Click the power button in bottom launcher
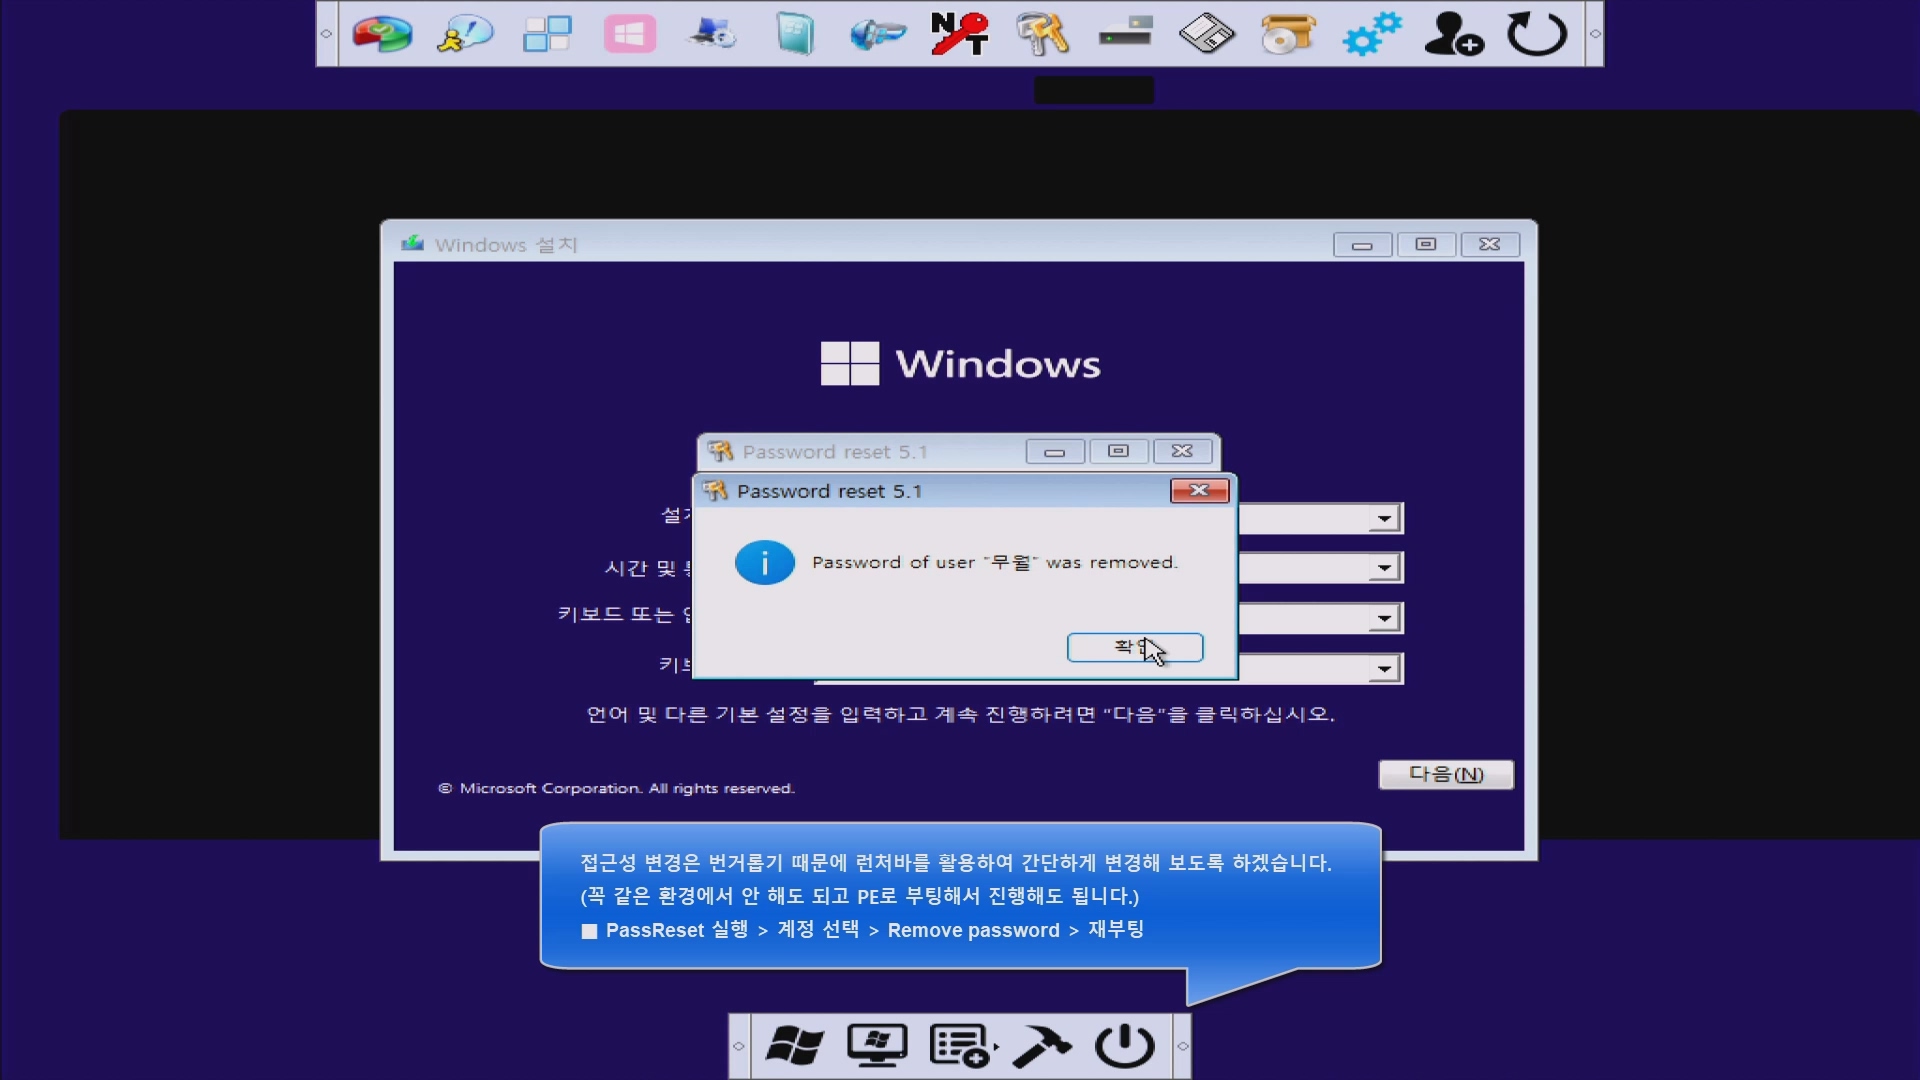The image size is (1920, 1080). (x=1124, y=1046)
